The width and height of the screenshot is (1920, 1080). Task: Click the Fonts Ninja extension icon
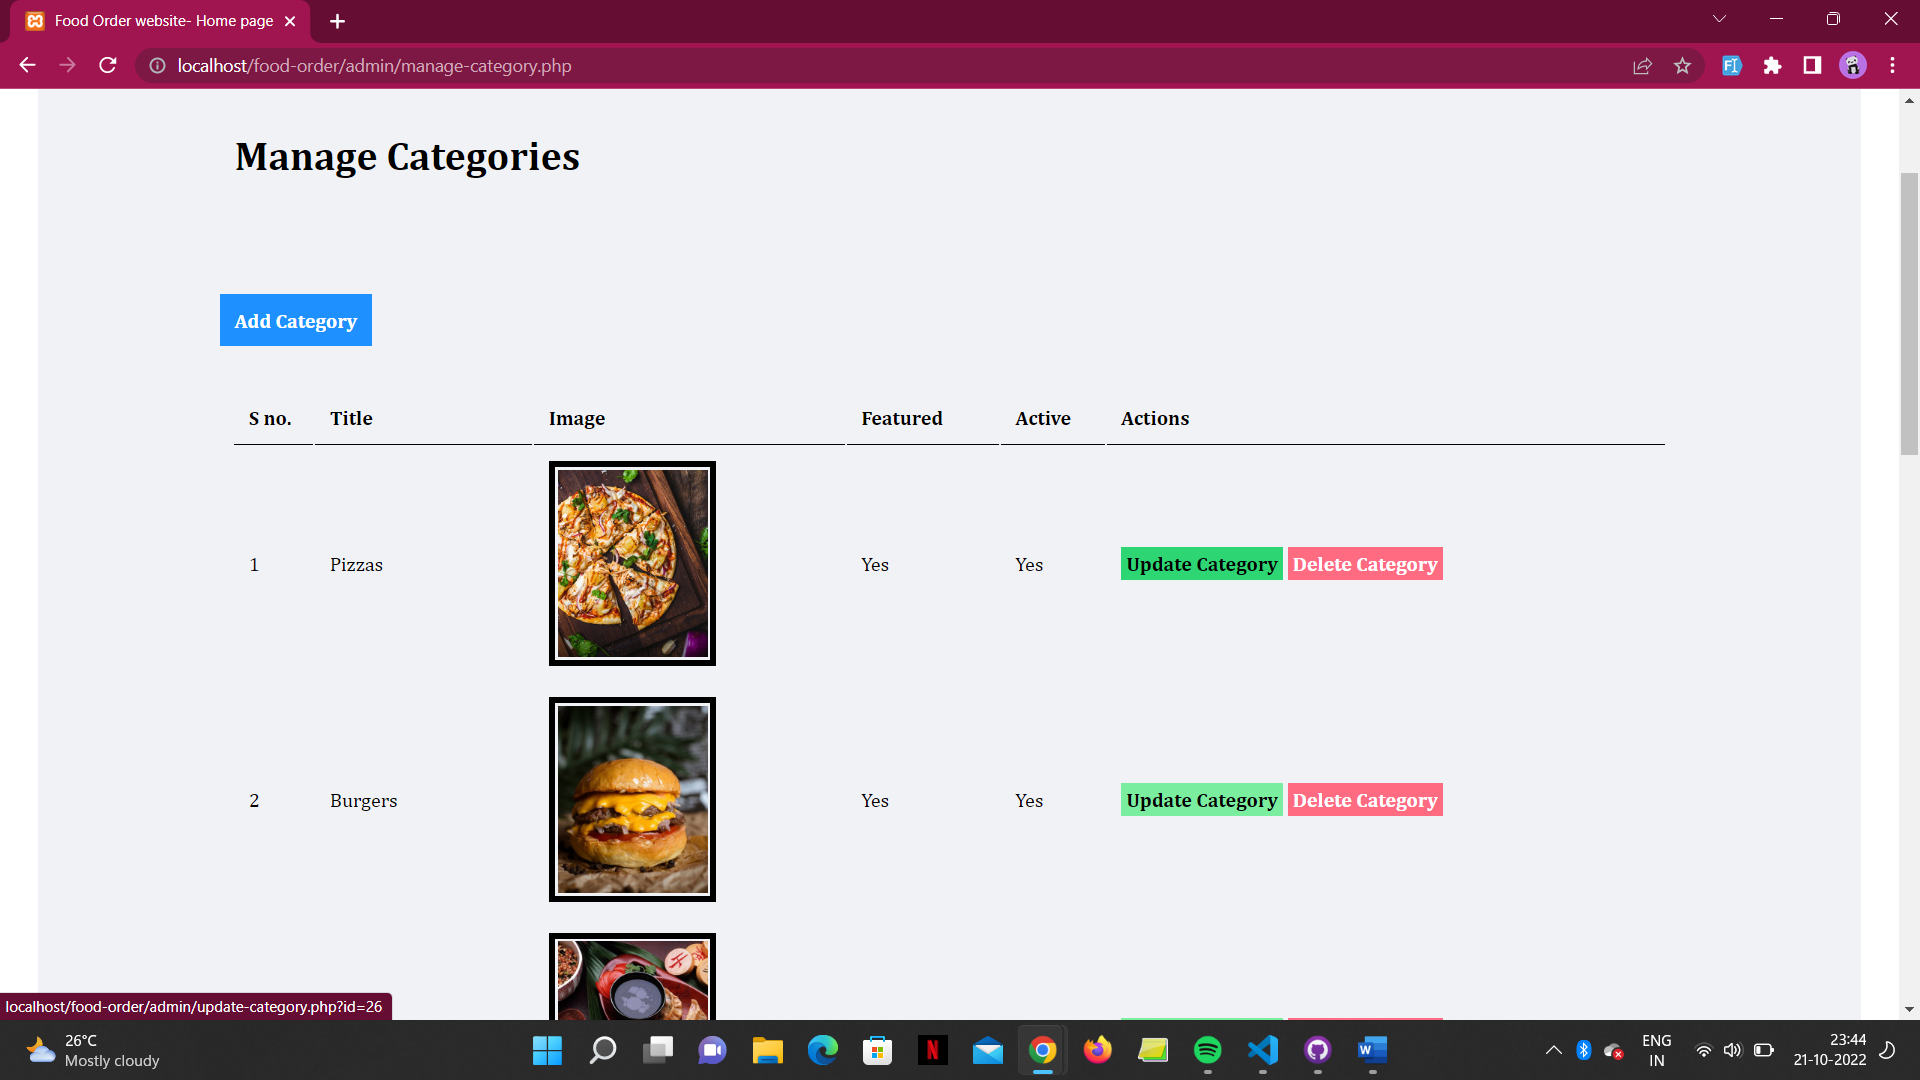click(1731, 66)
